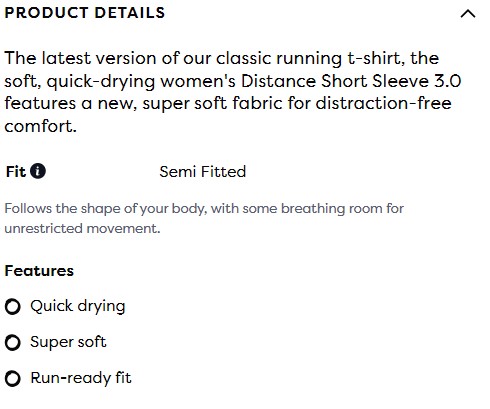Image resolution: width=490 pixels, height=409 pixels.
Task: Open the Fit info icon
Action: click(x=38, y=171)
